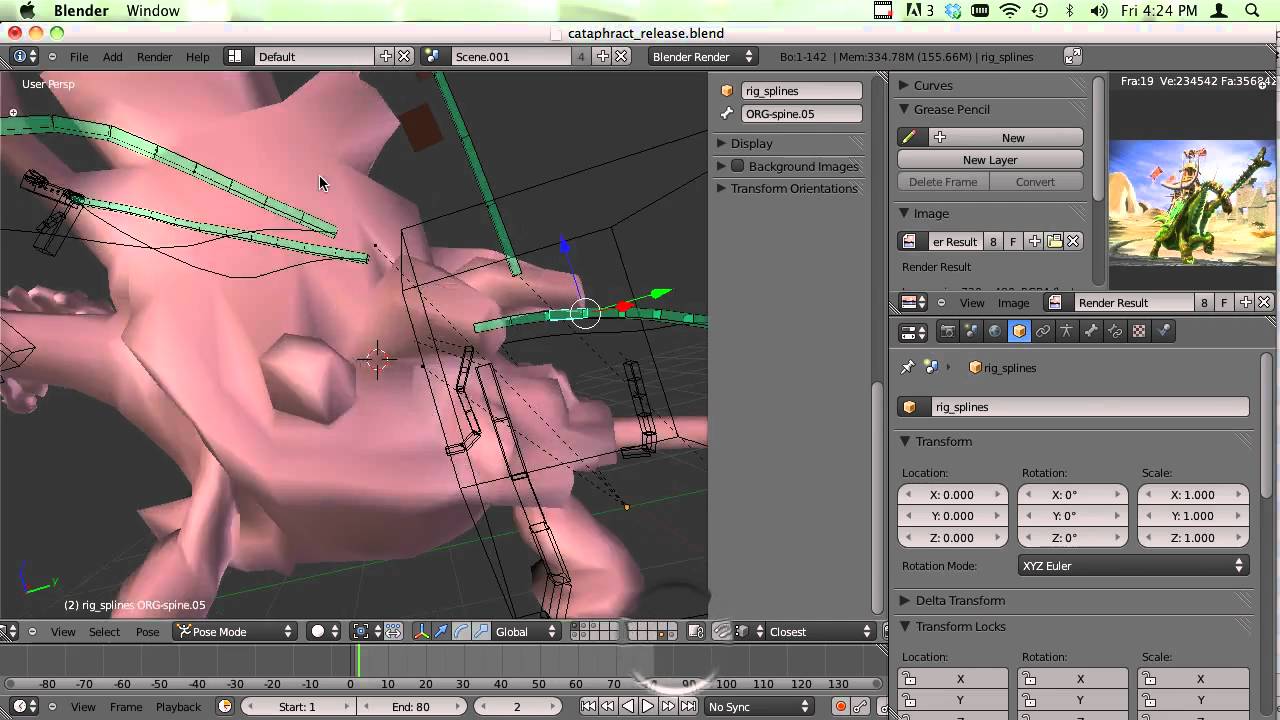Screen dimensions: 1280x720
Task: Open the Playback menu in timeline
Action: click(178, 706)
